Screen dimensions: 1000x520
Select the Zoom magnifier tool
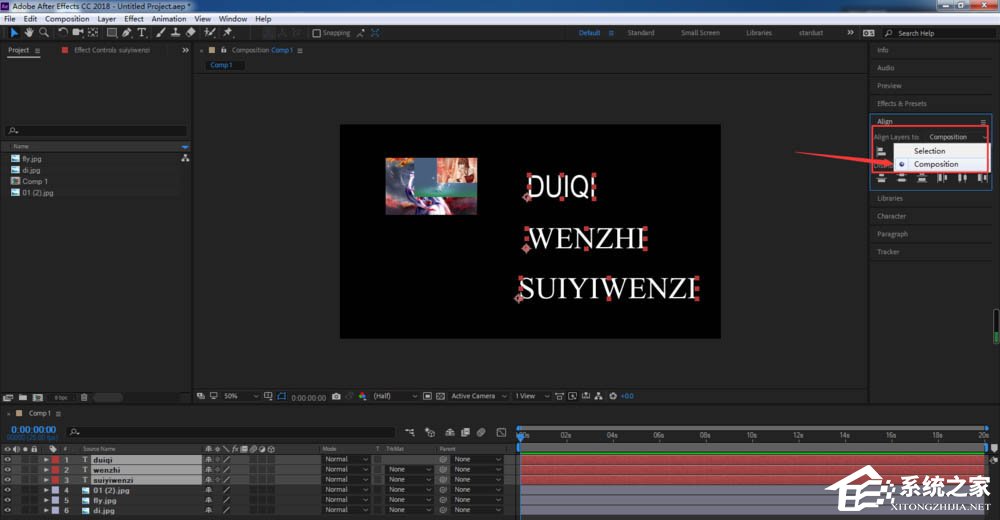tap(43, 32)
